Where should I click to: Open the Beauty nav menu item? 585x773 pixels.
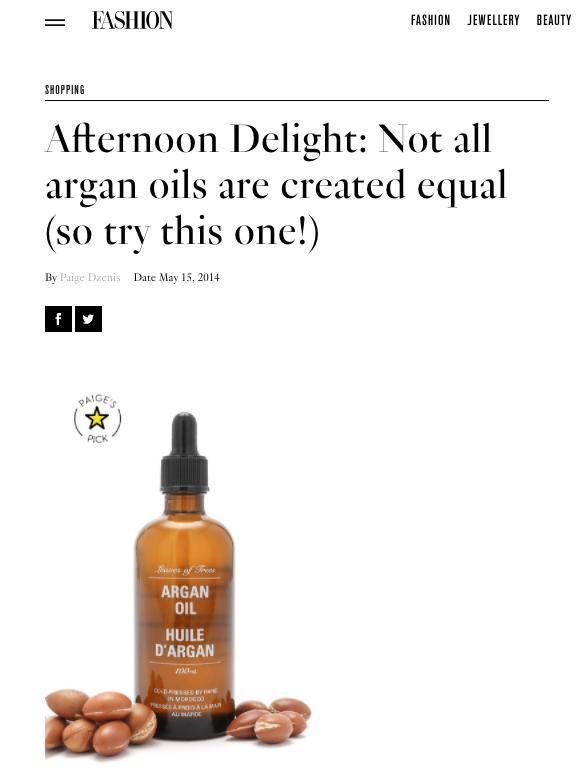[554, 20]
